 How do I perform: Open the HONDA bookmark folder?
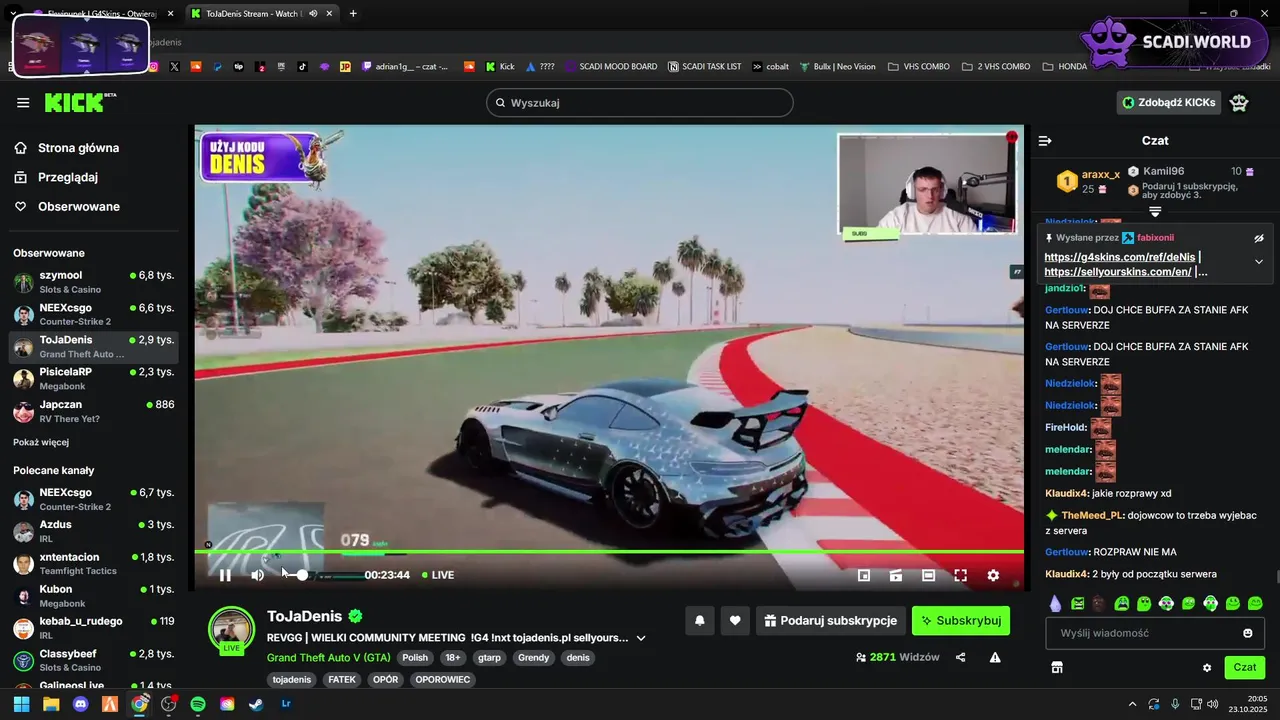(1065, 66)
